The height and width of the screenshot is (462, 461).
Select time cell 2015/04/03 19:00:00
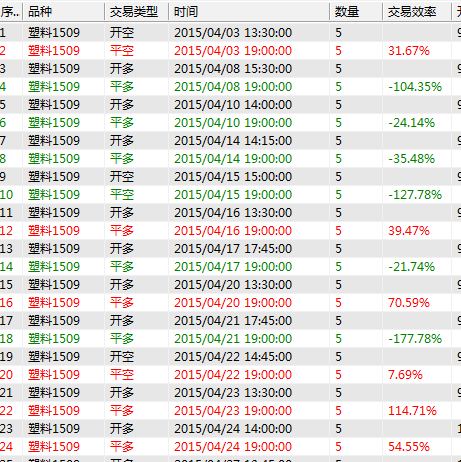pyautogui.click(x=233, y=51)
